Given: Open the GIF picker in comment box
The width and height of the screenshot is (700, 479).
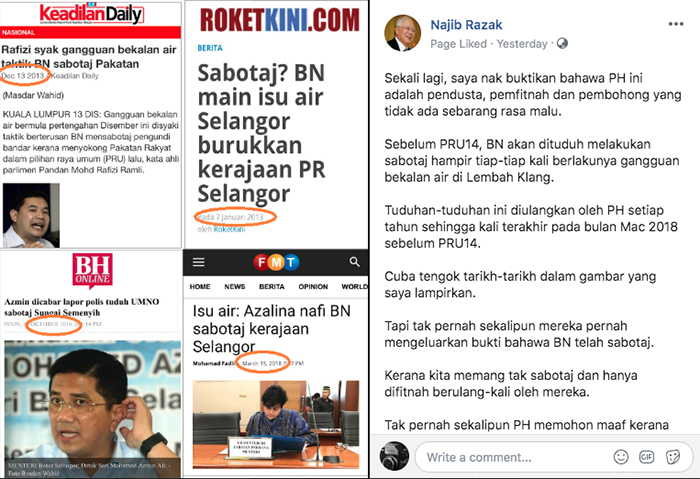Looking at the screenshot, I should point(646,457).
